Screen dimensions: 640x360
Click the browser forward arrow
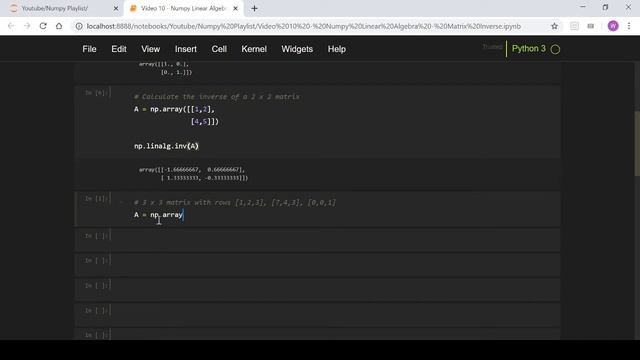click(x=27, y=26)
